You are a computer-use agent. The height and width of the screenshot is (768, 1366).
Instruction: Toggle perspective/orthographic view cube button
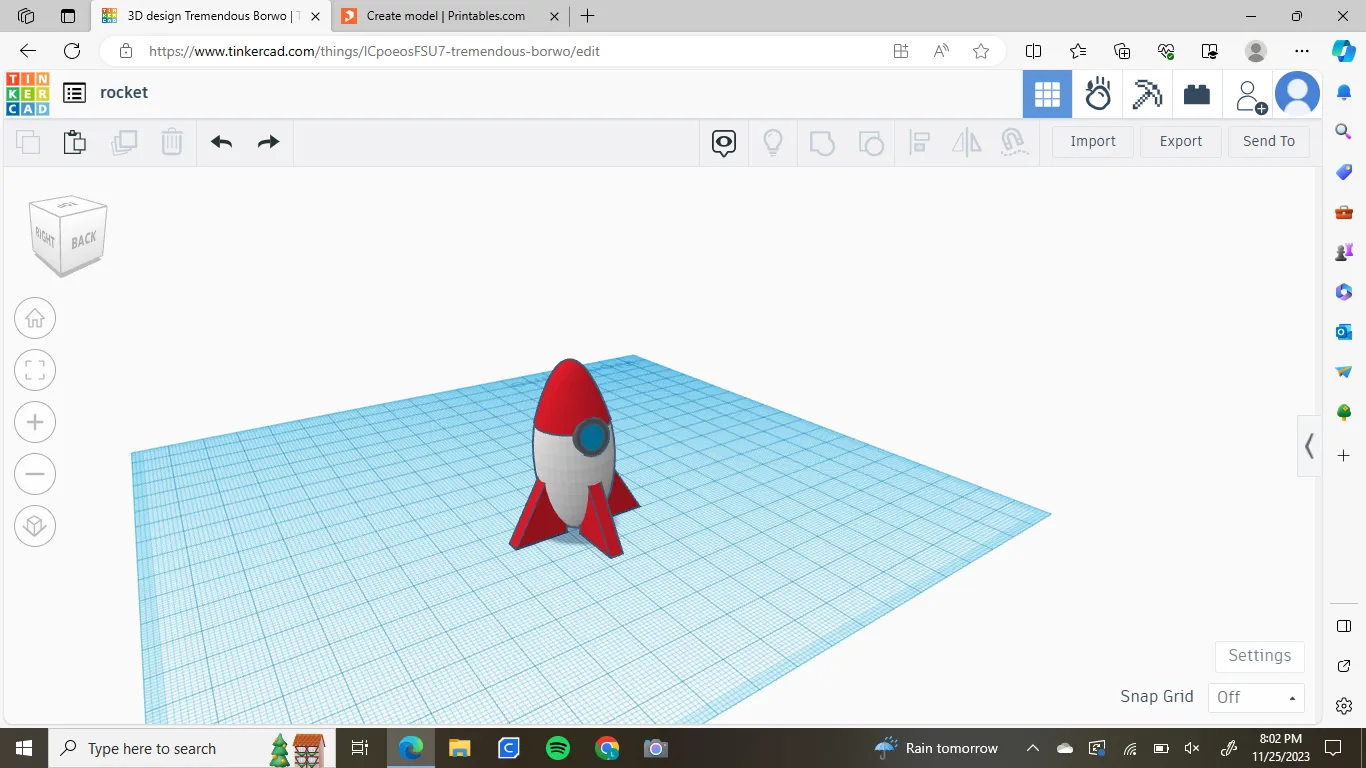click(x=35, y=526)
